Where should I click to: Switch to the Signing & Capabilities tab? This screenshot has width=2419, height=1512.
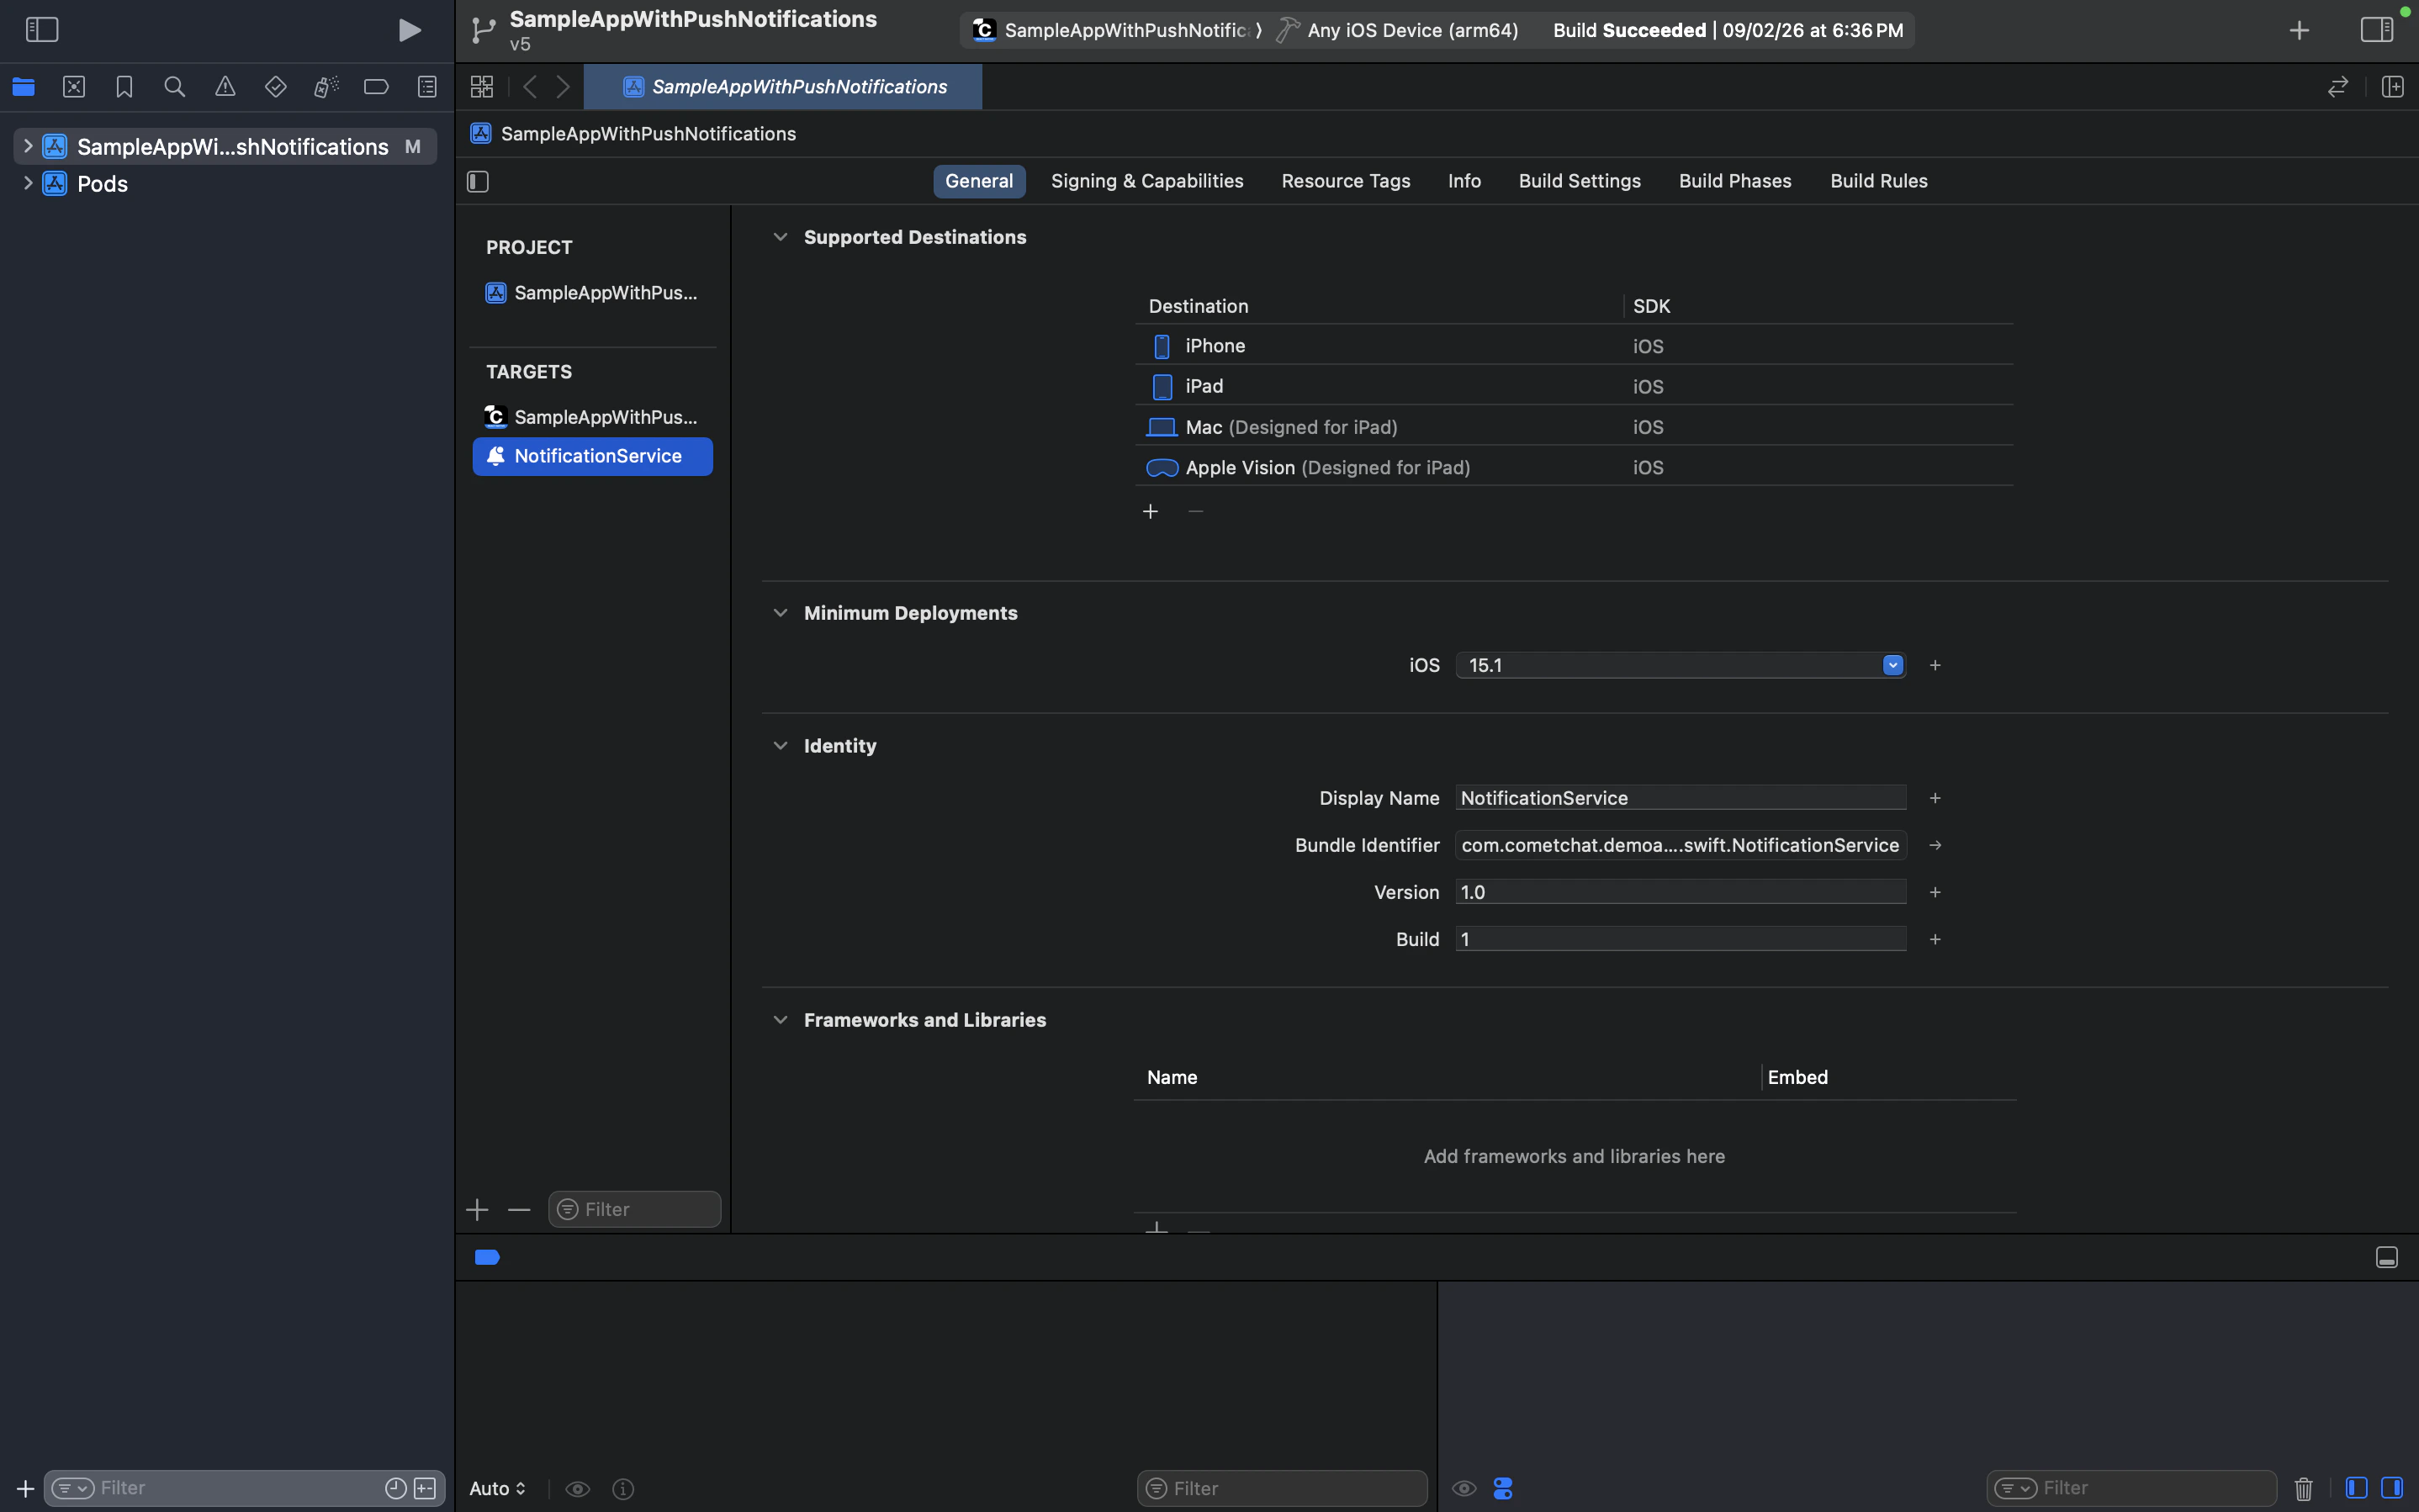1146,181
